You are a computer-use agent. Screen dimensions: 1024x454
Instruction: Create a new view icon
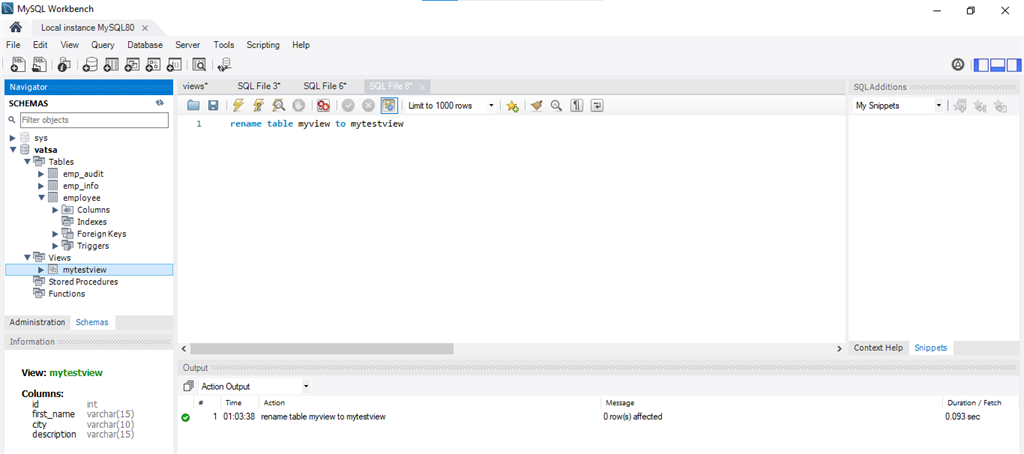click(x=132, y=64)
